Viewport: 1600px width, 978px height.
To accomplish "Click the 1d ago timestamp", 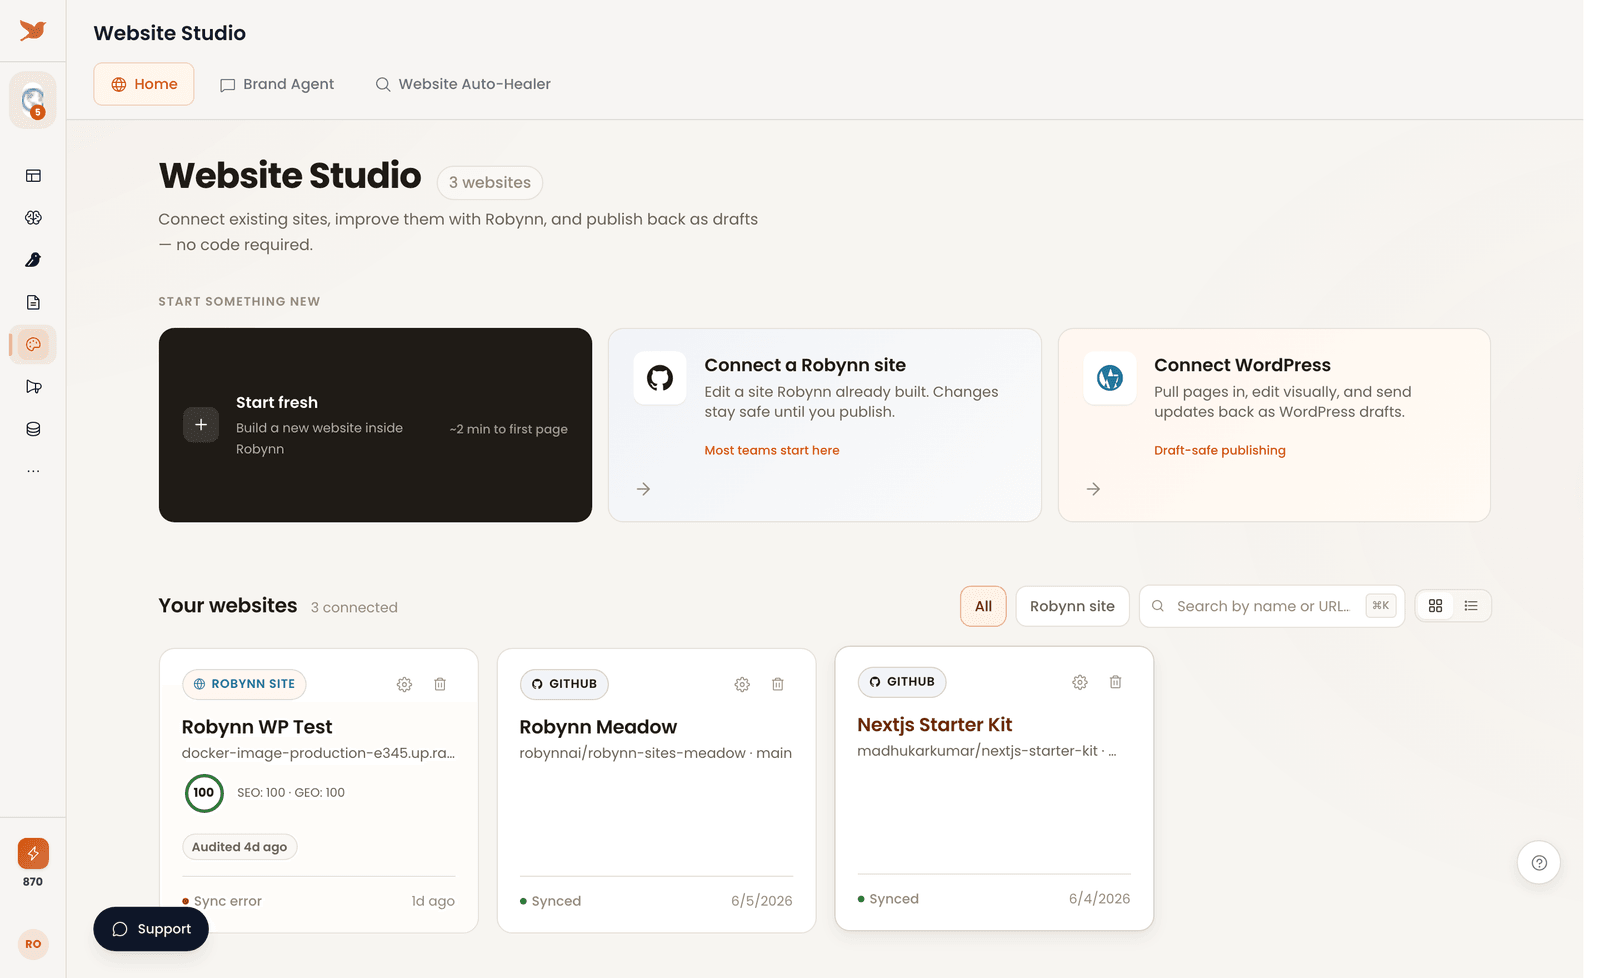I will [433, 901].
